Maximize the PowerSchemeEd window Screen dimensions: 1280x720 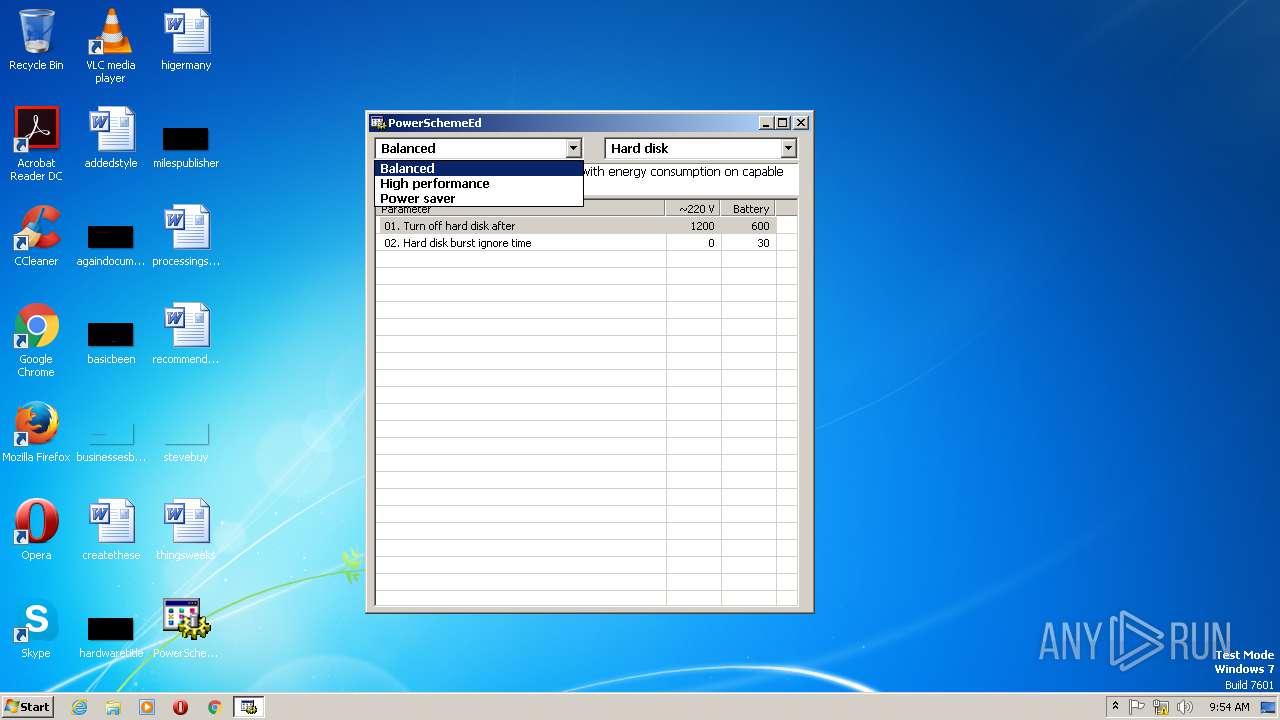click(783, 123)
